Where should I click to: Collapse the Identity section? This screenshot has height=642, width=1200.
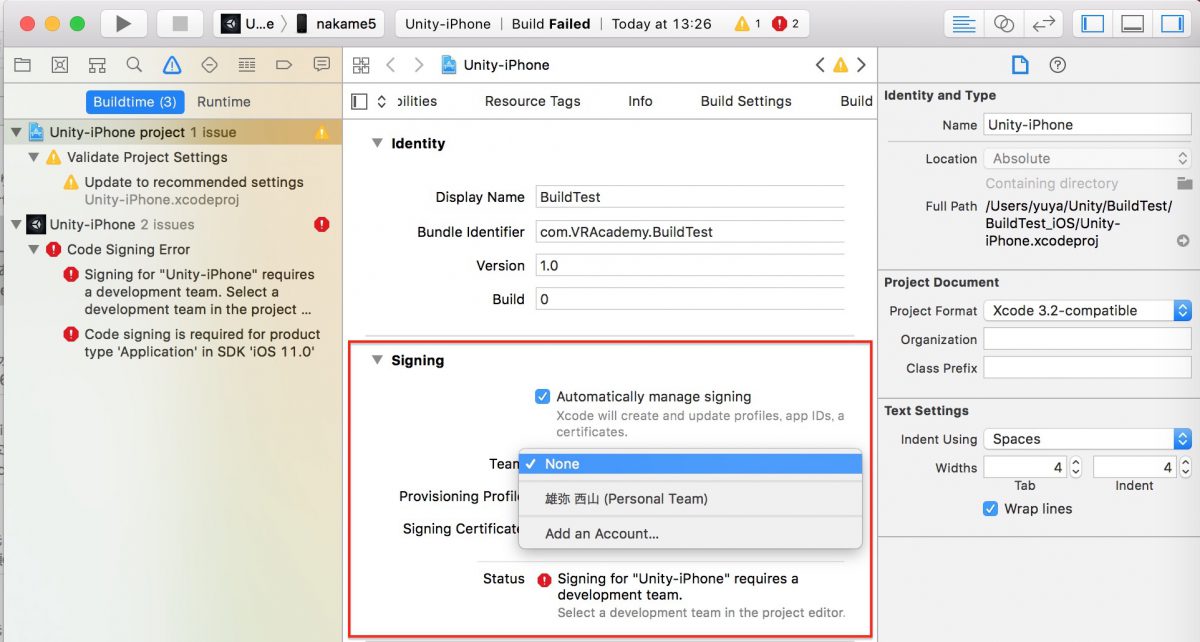pos(377,143)
